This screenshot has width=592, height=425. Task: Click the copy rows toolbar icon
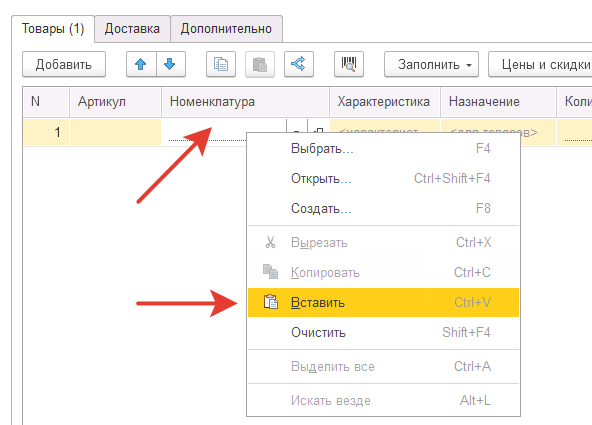tap(221, 65)
